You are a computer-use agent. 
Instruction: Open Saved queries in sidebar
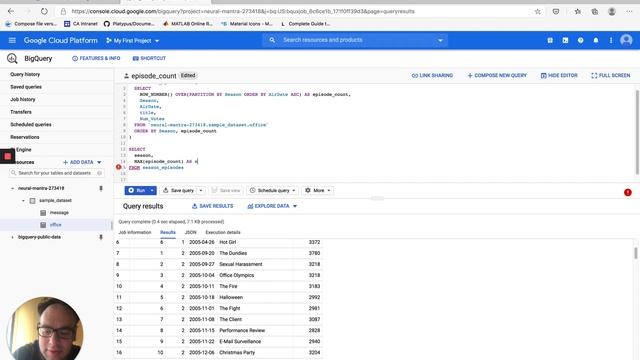26,87
